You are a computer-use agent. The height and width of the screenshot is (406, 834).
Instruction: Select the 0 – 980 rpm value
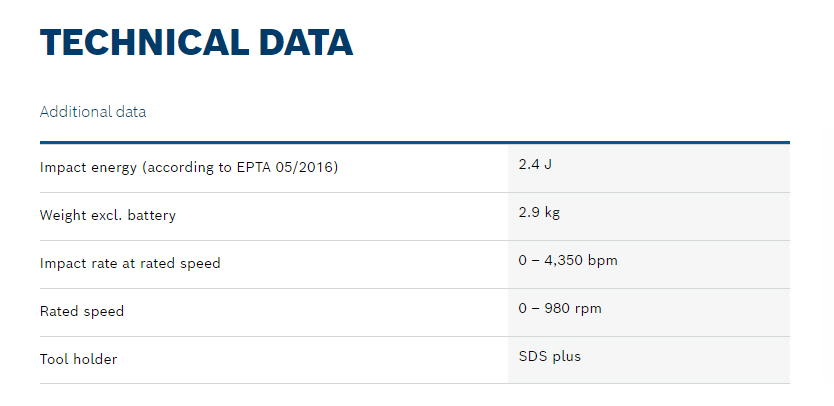[x=560, y=308]
